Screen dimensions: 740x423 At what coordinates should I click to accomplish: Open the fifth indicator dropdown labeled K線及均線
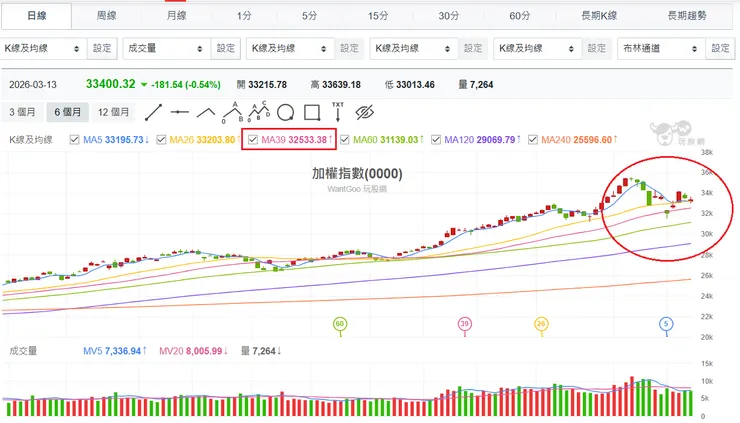coord(538,48)
